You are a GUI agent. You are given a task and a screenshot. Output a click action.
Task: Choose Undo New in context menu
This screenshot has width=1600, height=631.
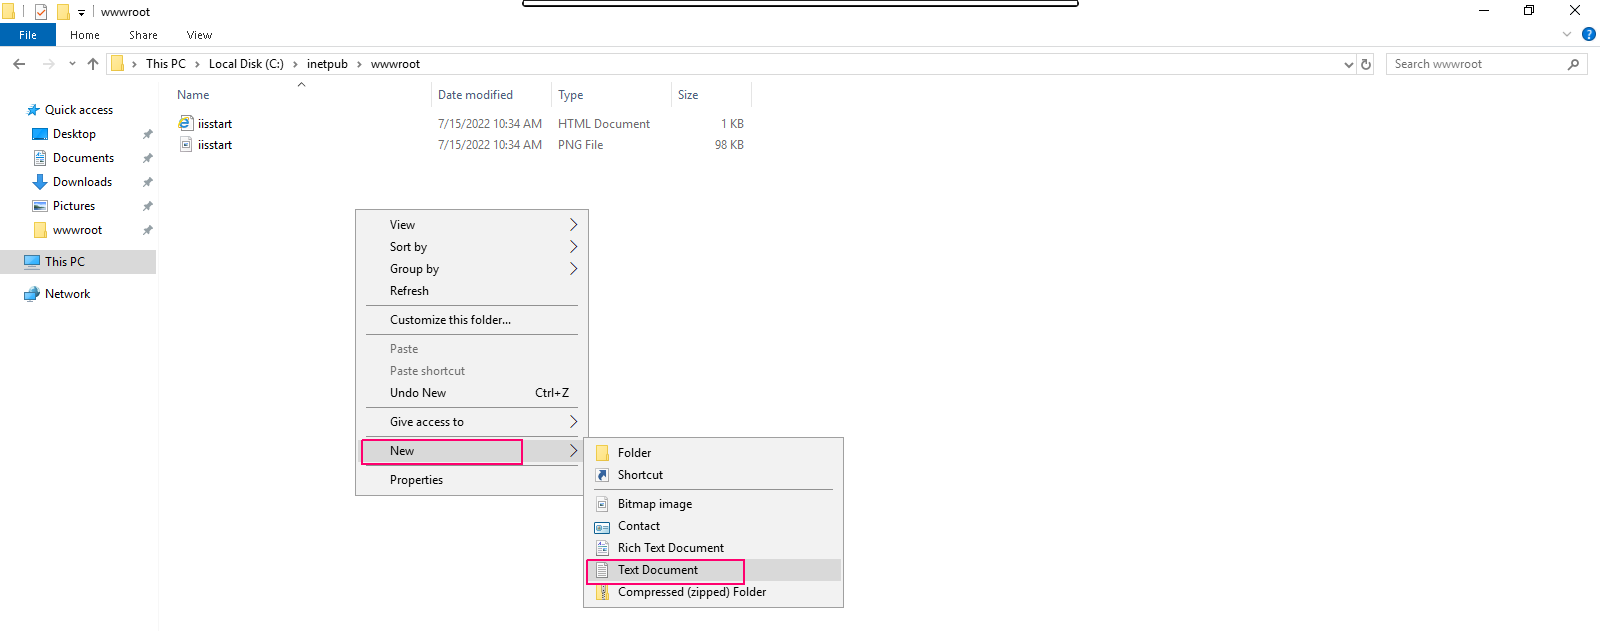coord(472,393)
